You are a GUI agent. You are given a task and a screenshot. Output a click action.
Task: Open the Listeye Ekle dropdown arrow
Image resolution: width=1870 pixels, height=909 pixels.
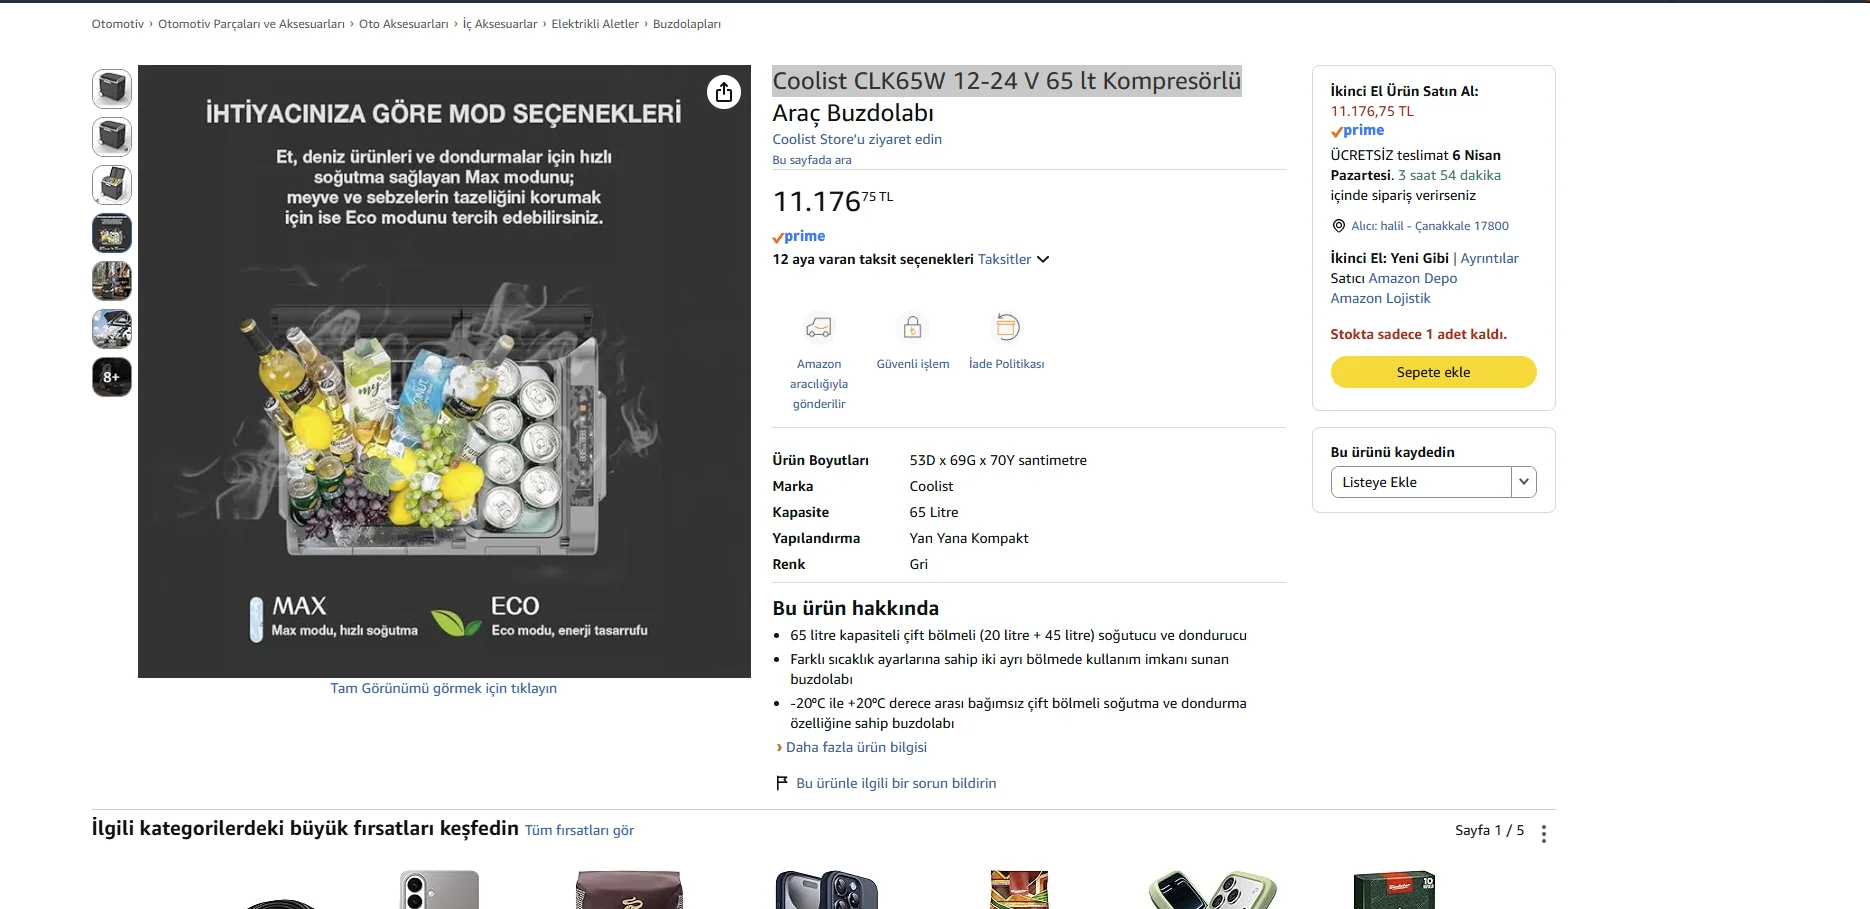click(1523, 482)
